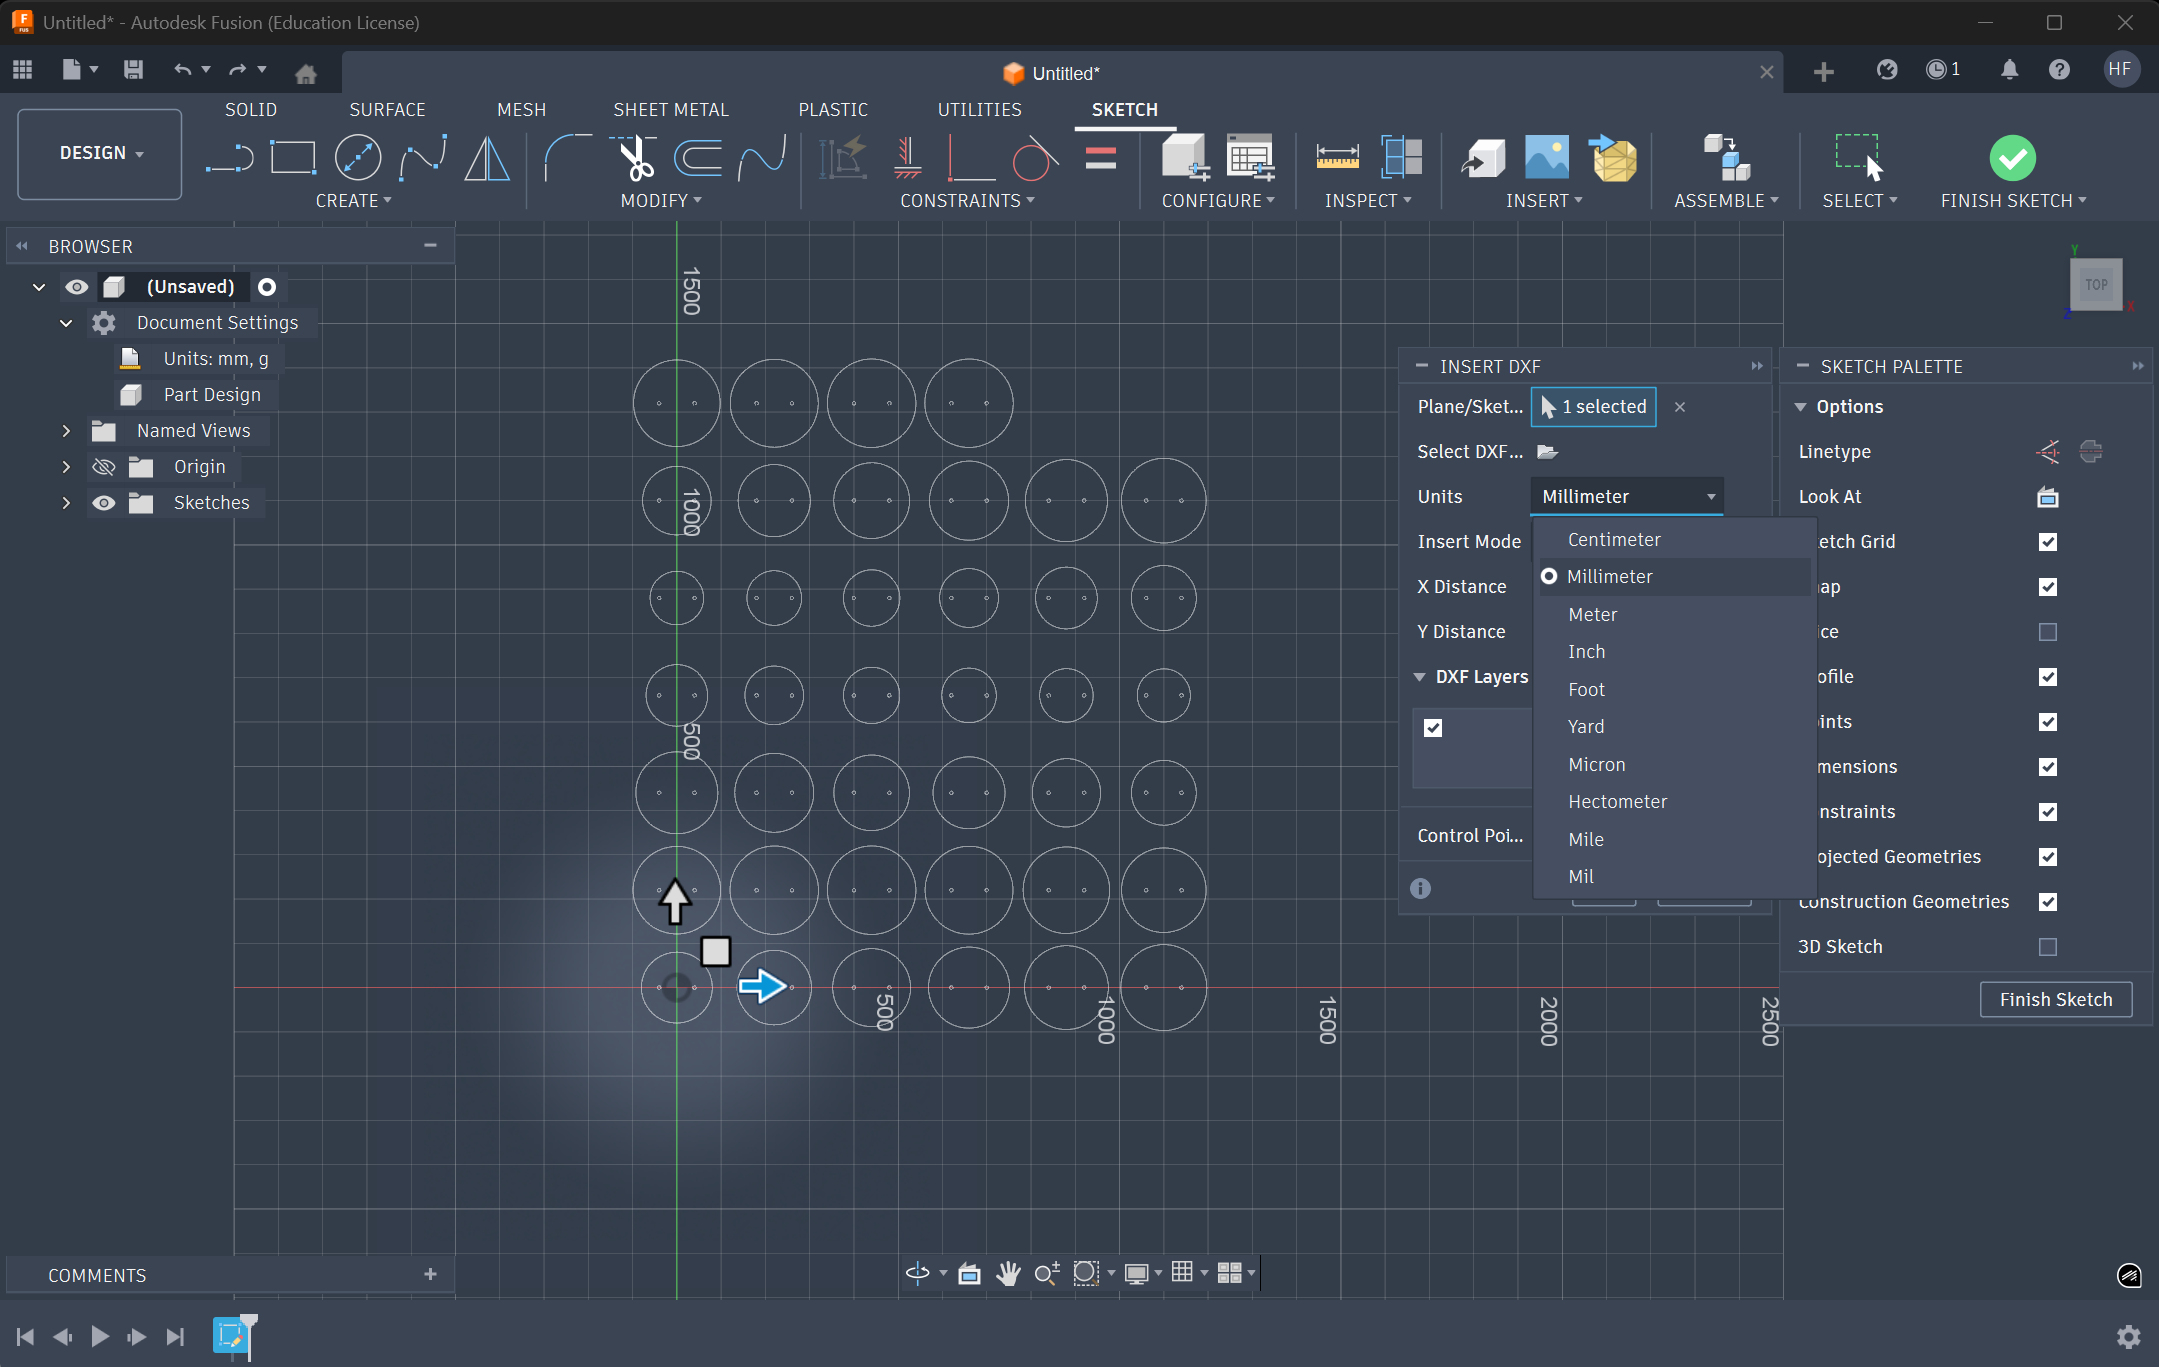Expand the Named Views folder
The height and width of the screenshot is (1367, 2159).
tap(66, 430)
